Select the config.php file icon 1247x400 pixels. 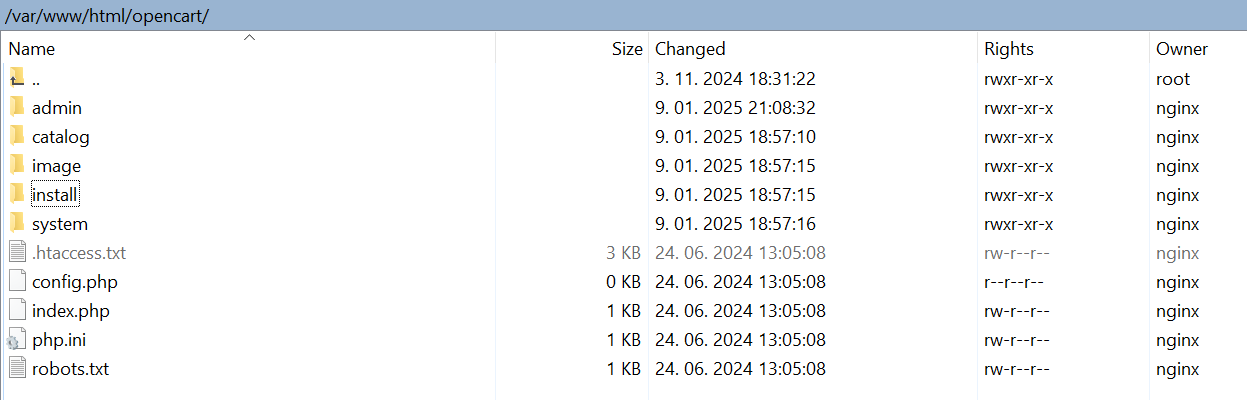16,282
